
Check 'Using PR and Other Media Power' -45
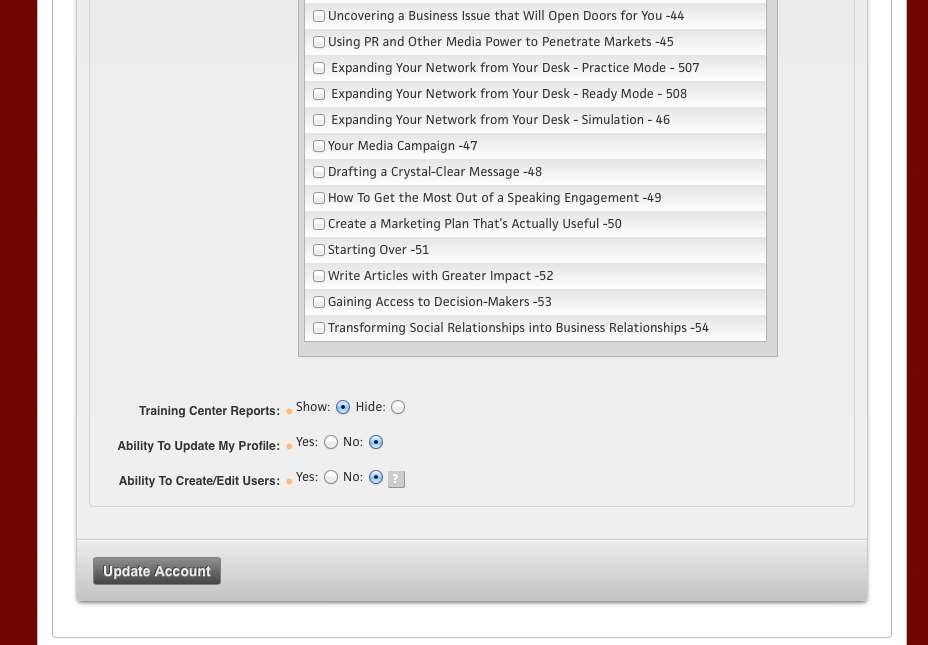click(x=319, y=42)
